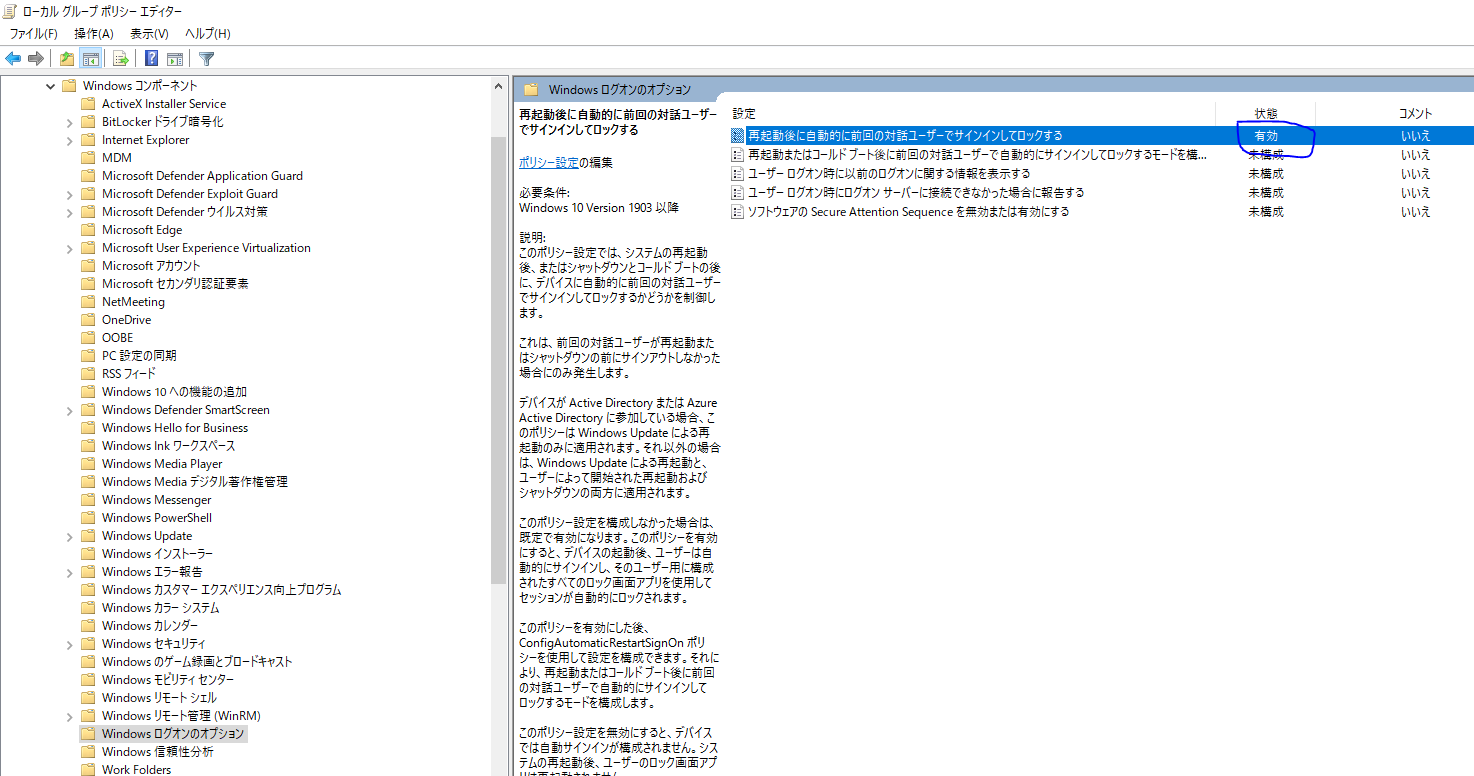
Task: Toggle the action pane visibility icon
Action: click(175, 58)
